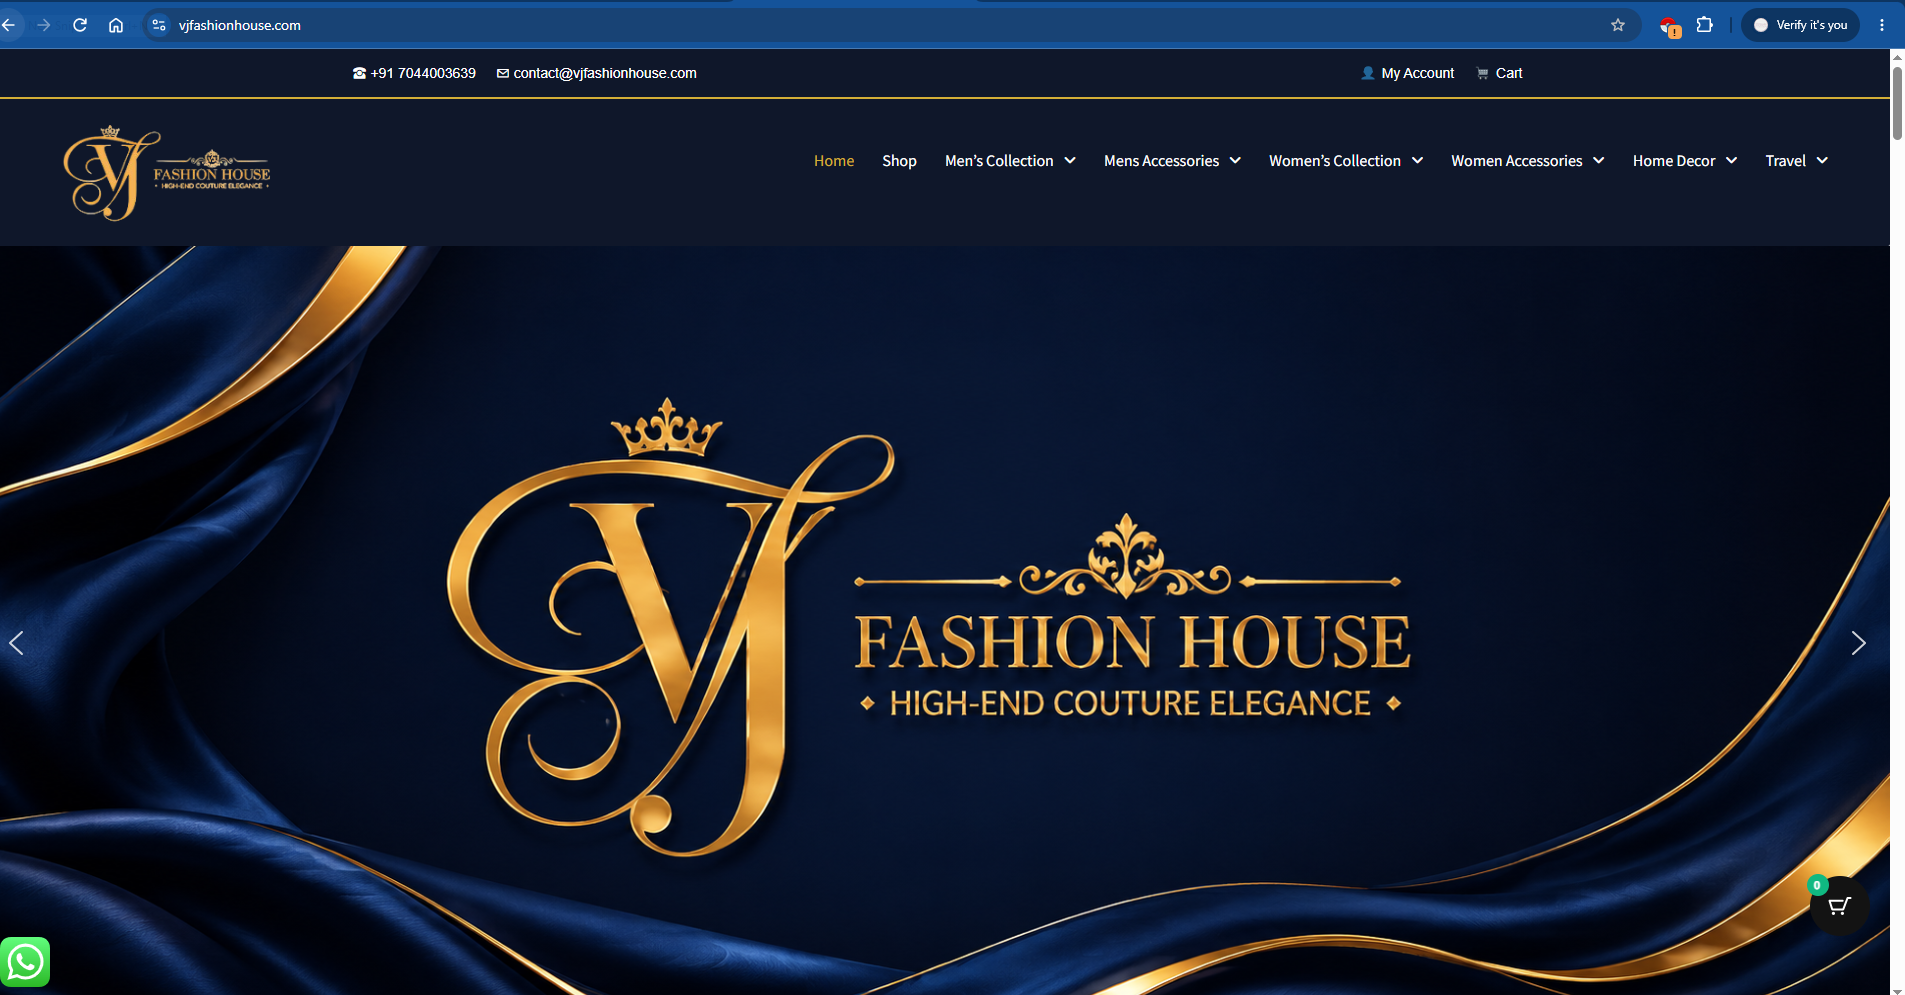Viewport: 1905px width, 995px height.
Task: Click the scrollbar down arrow
Action: (x=1897, y=990)
